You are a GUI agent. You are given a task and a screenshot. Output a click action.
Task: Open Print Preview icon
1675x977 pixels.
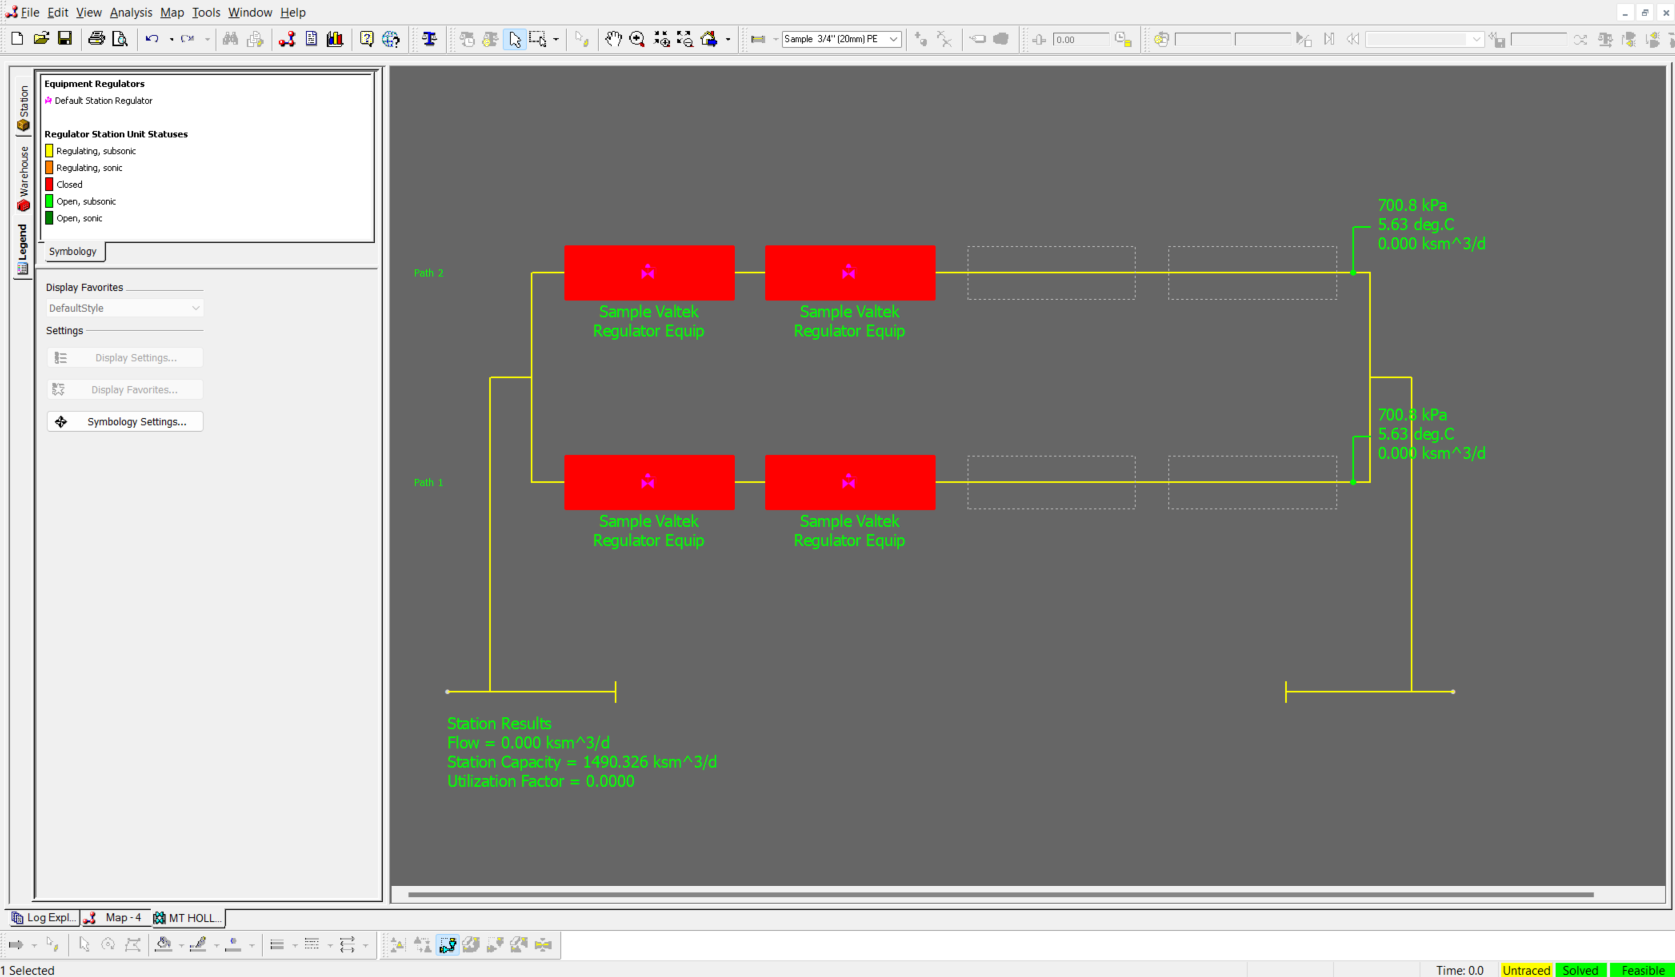120,39
